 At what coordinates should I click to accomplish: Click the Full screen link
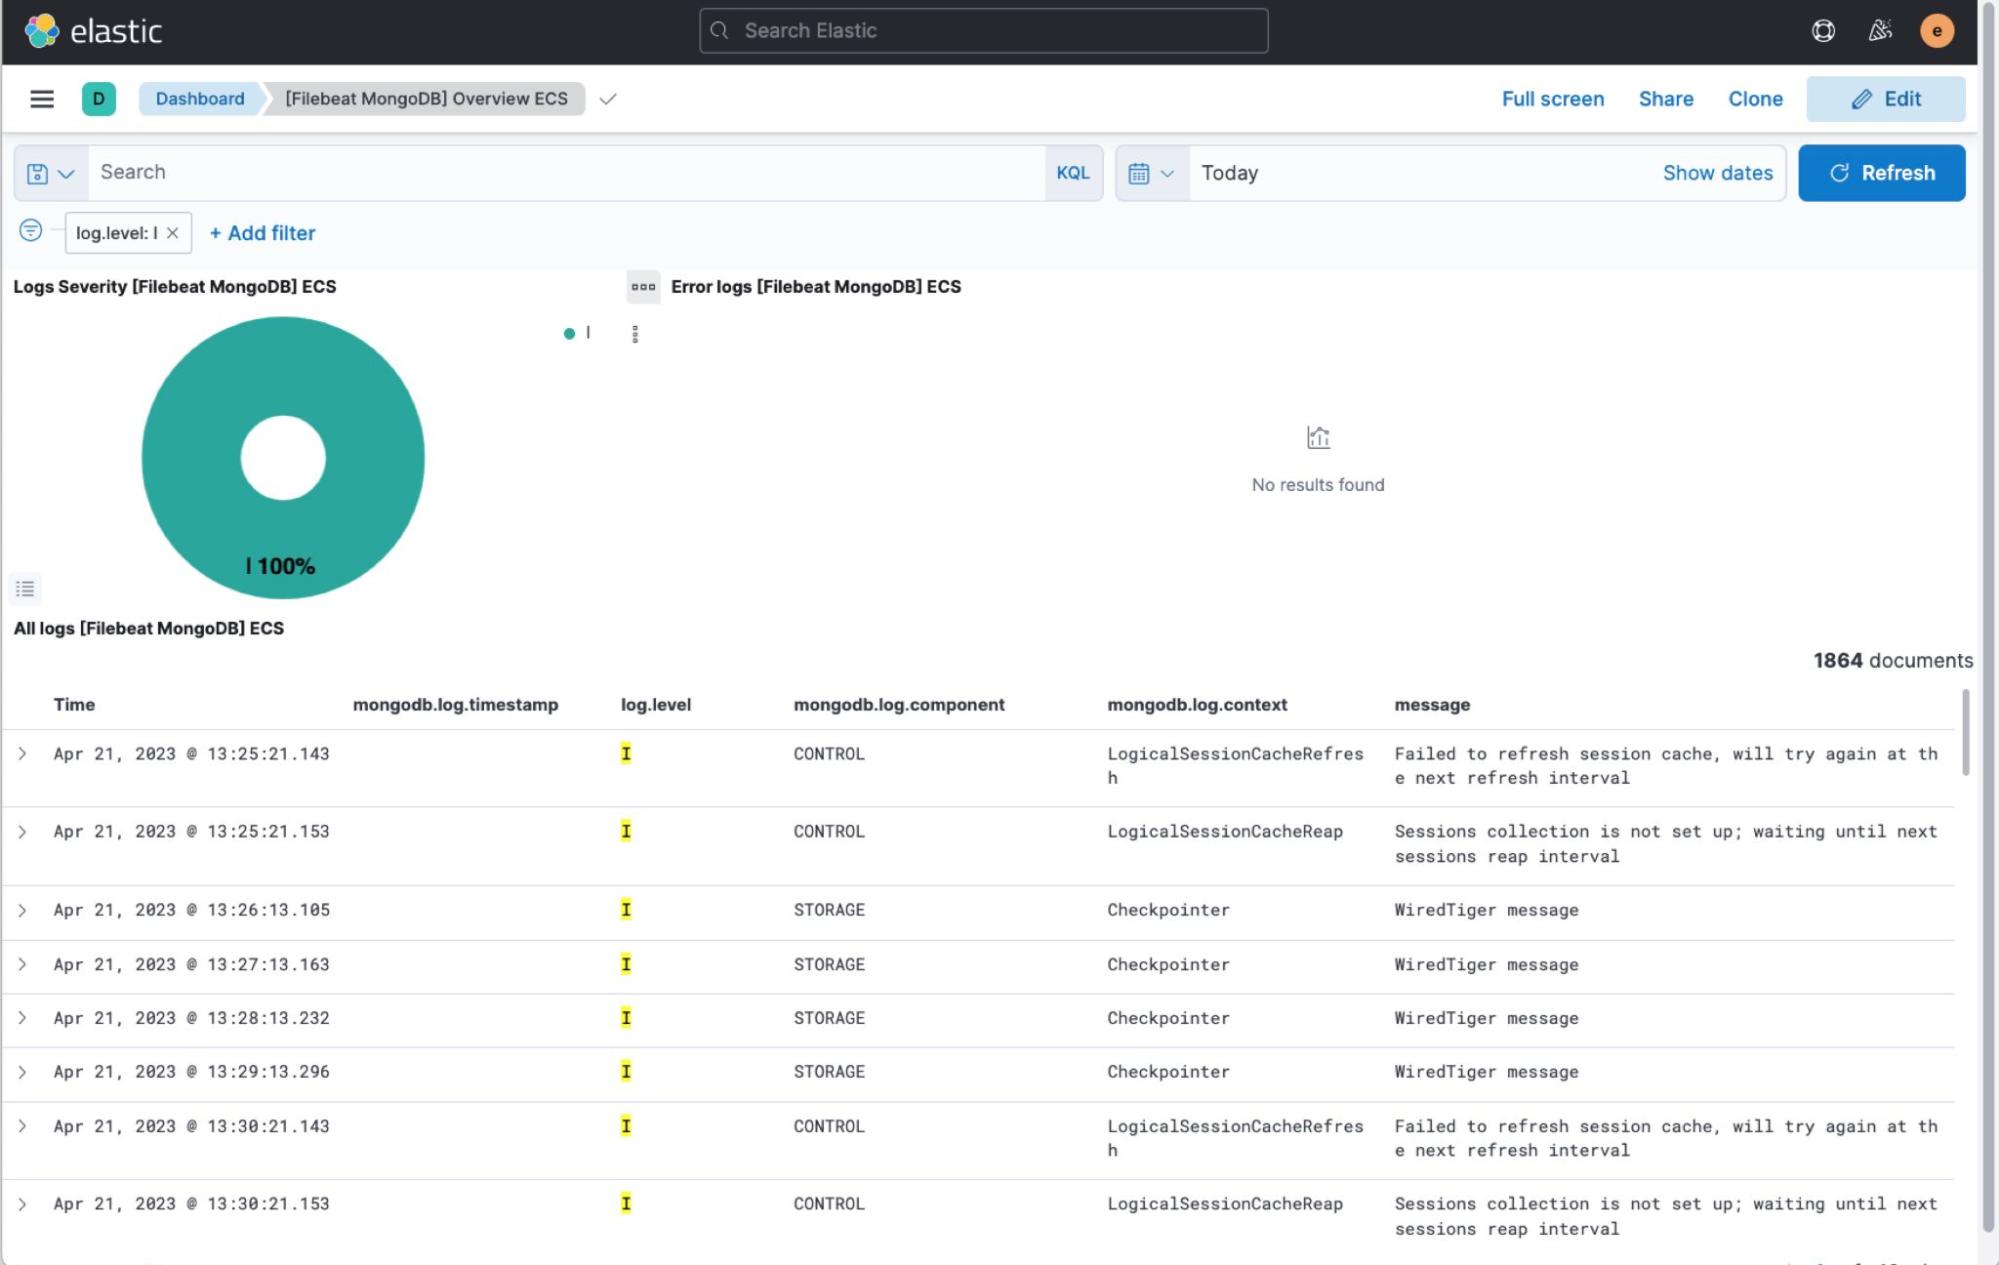[1551, 98]
